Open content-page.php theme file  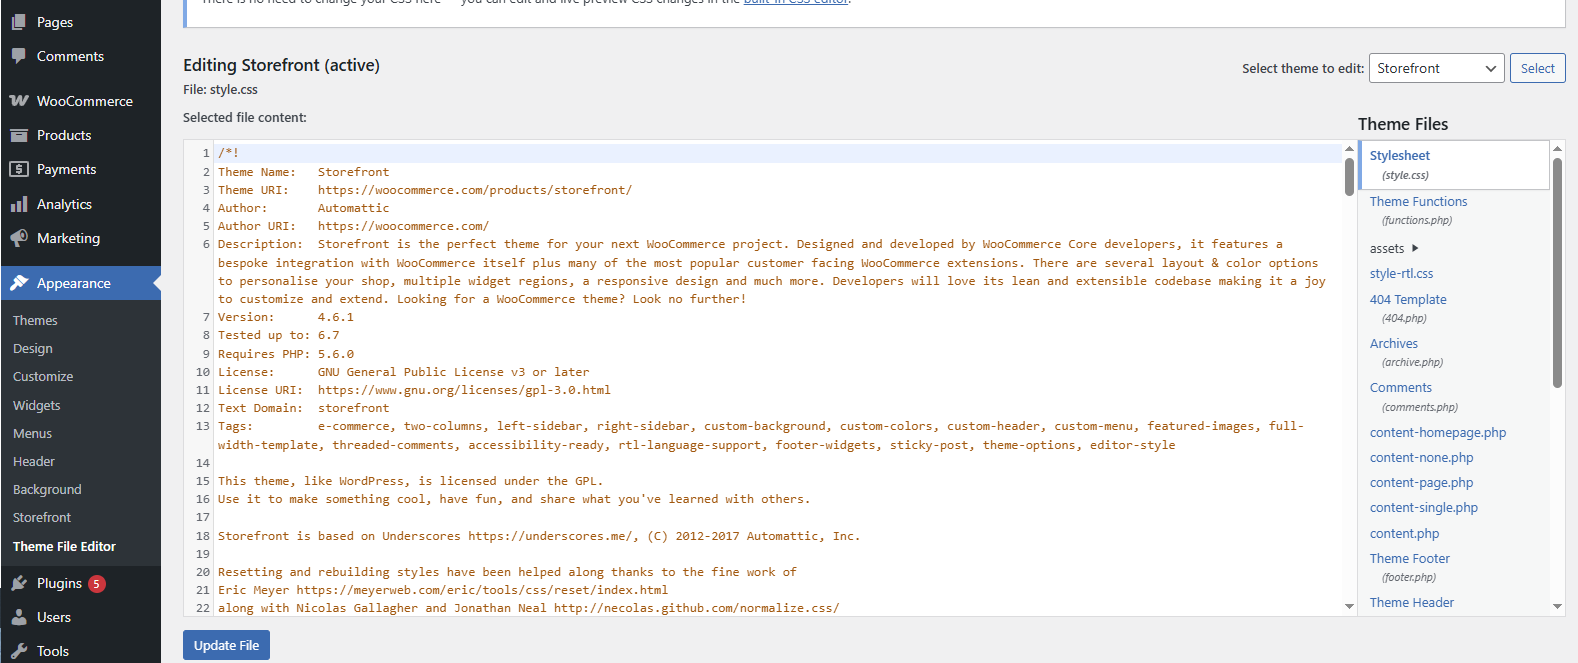[x=1421, y=482]
